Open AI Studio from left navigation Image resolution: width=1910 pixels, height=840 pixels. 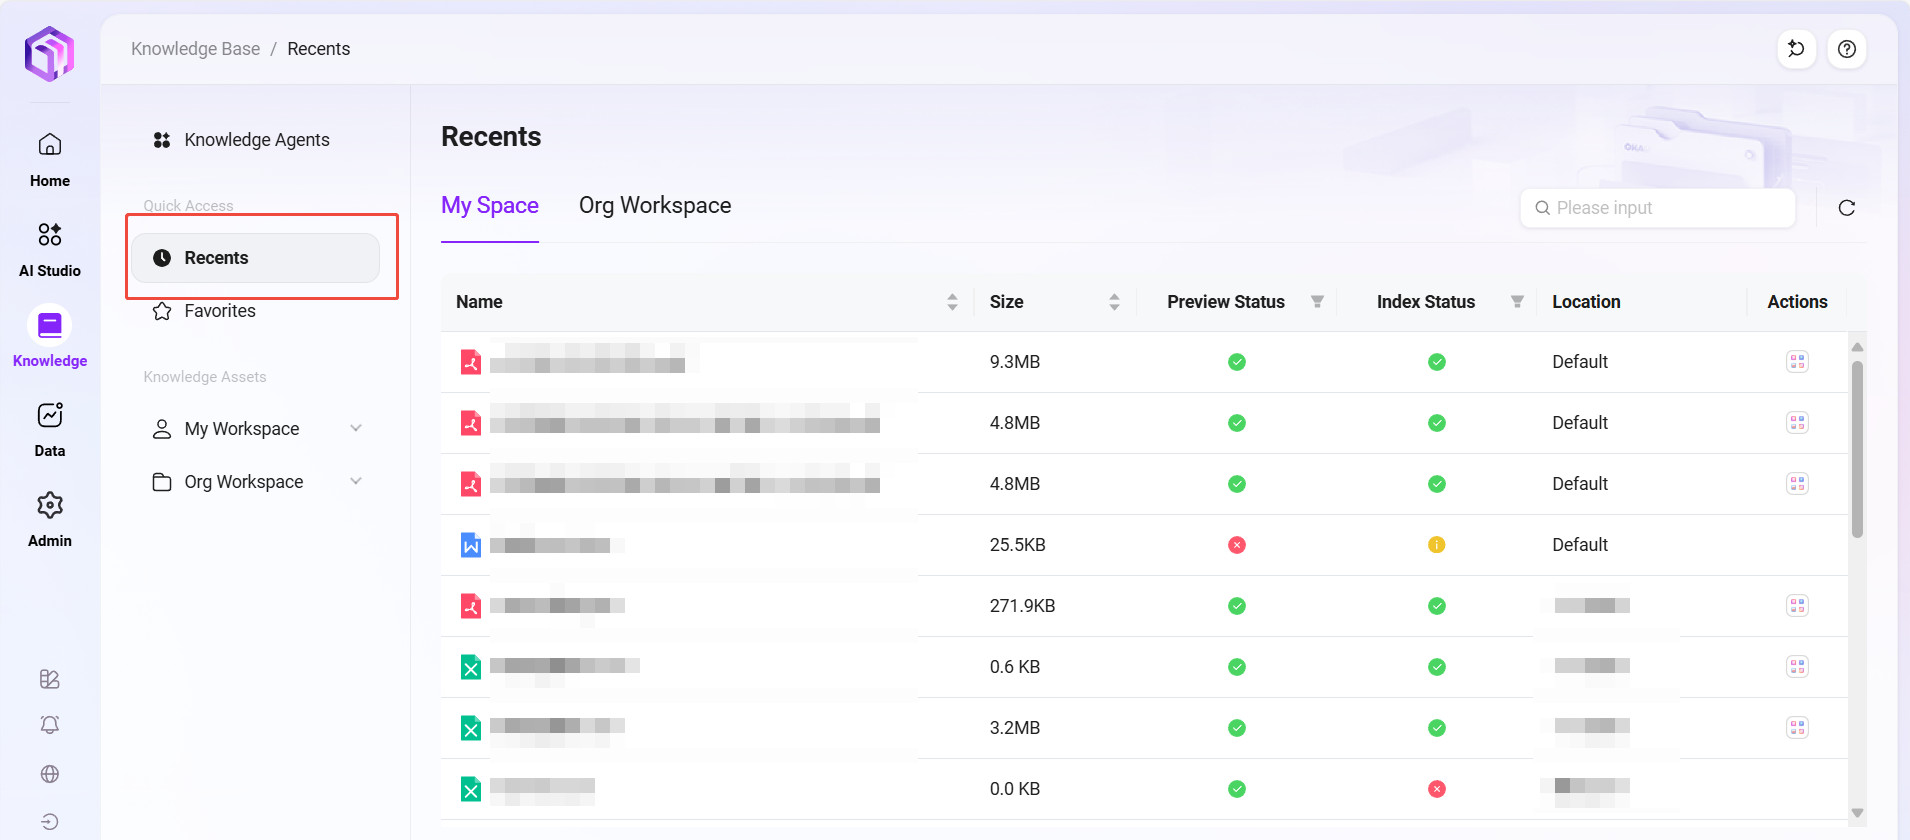point(50,249)
